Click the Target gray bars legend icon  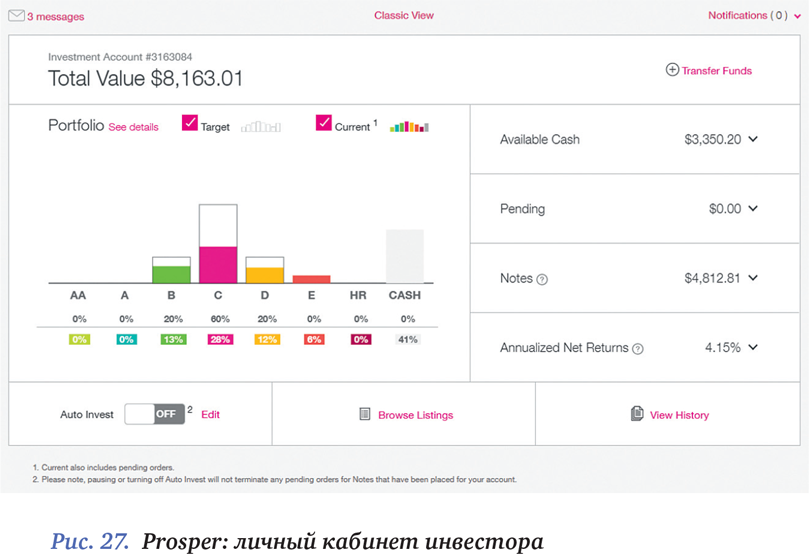pyautogui.click(x=261, y=127)
